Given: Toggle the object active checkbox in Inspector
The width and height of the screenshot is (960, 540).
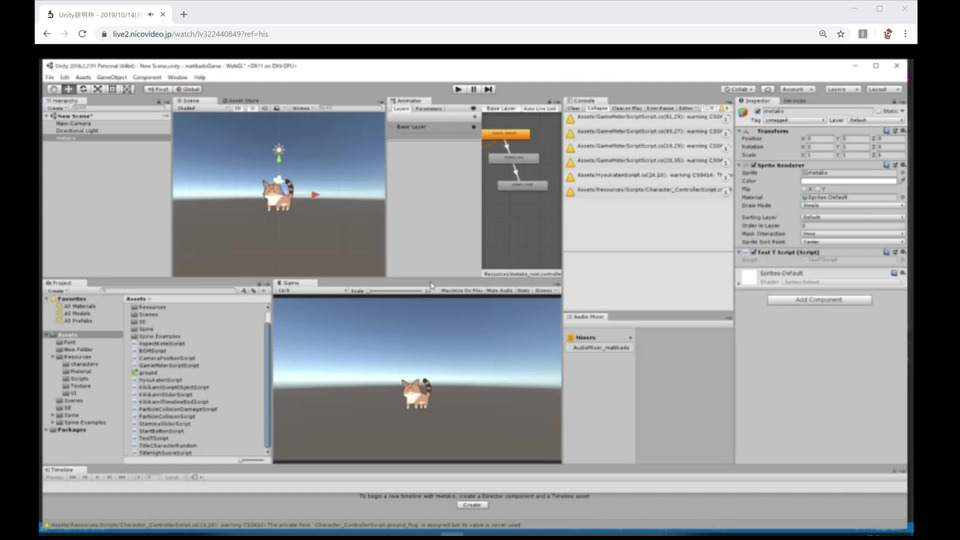Looking at the screenshot, I should pyautogui.click(x=758, y=111).
